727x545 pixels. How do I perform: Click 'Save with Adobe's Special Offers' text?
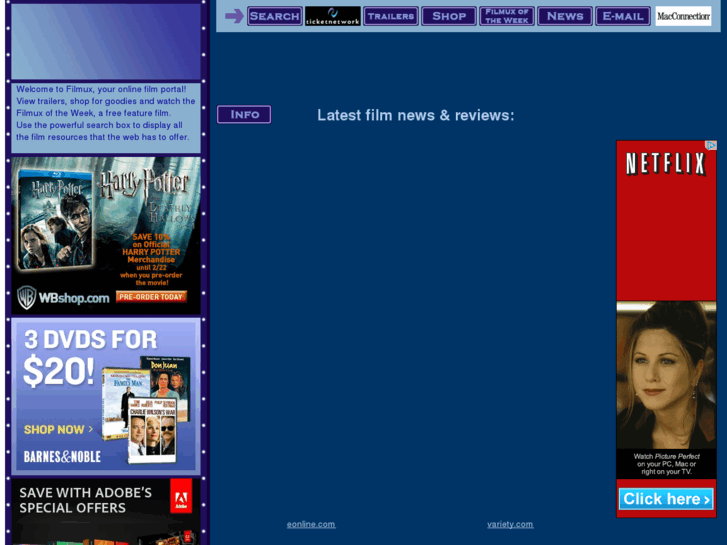pyautogui.click(x=85, y=500)
